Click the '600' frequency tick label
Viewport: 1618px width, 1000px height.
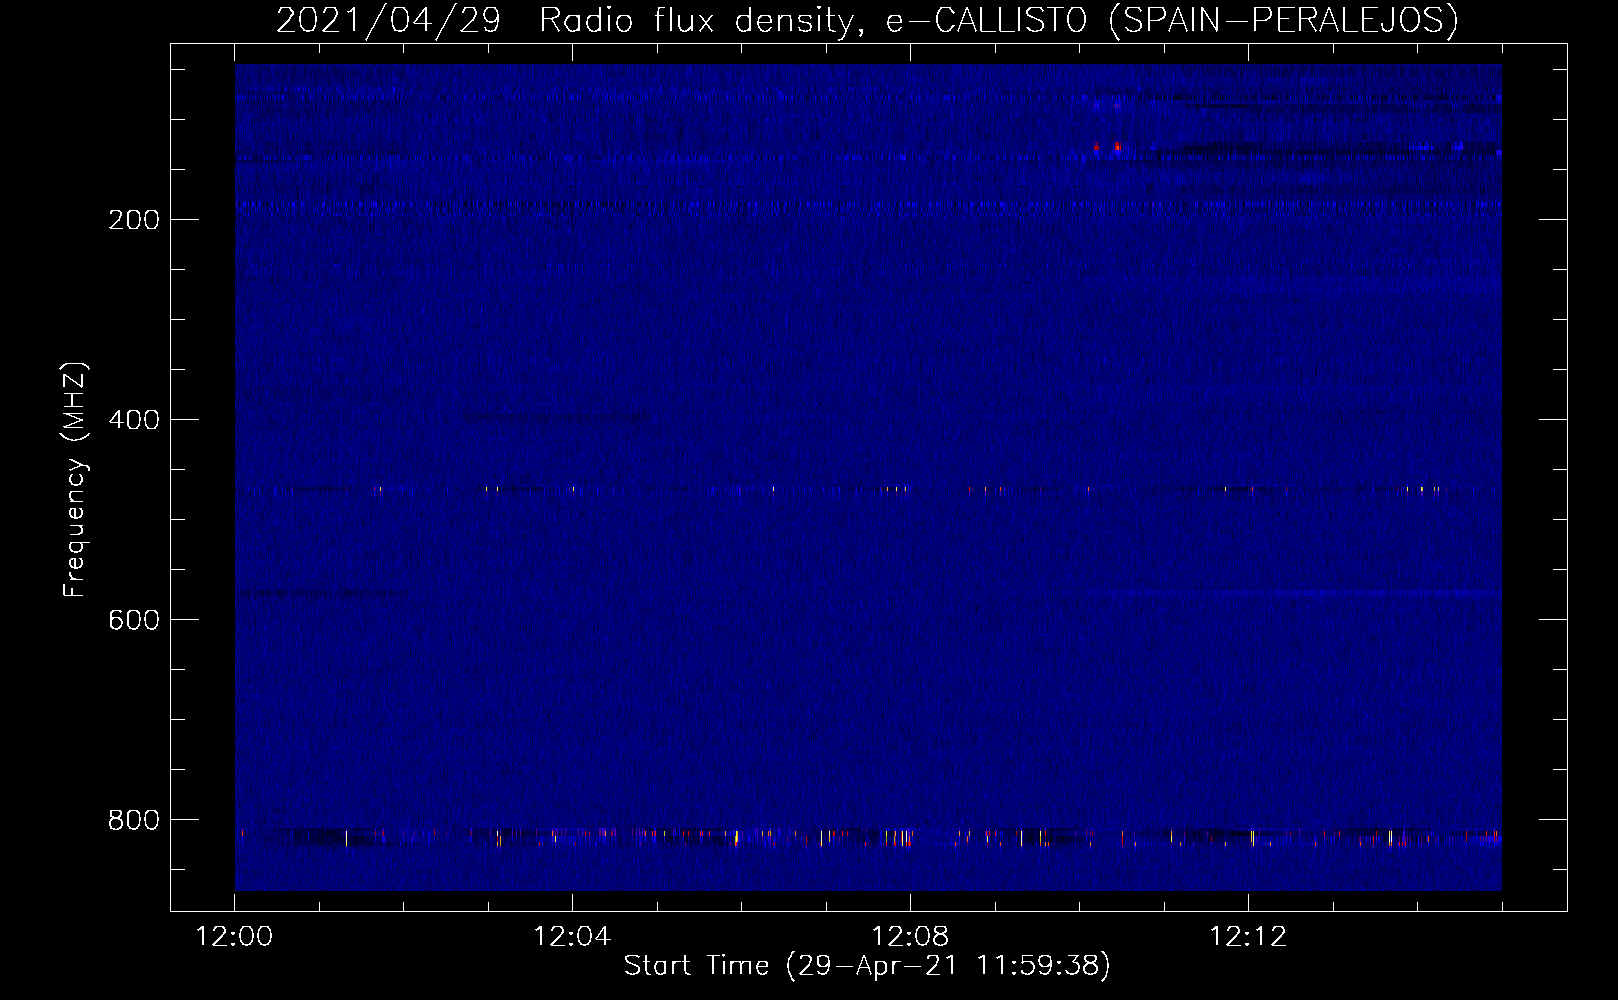pyautogui.click(x=134, y=620)
